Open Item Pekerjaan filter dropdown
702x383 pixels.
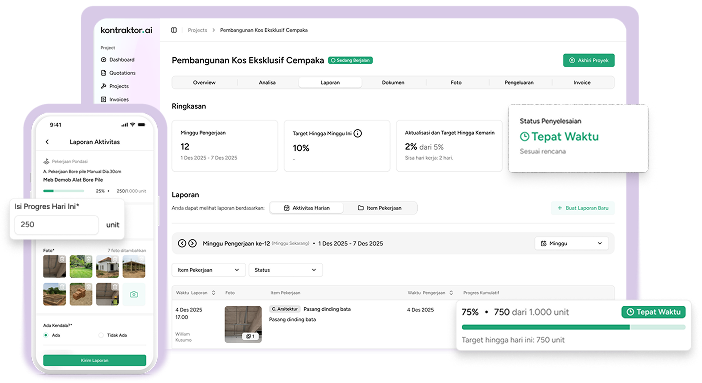tap(209, 270)
